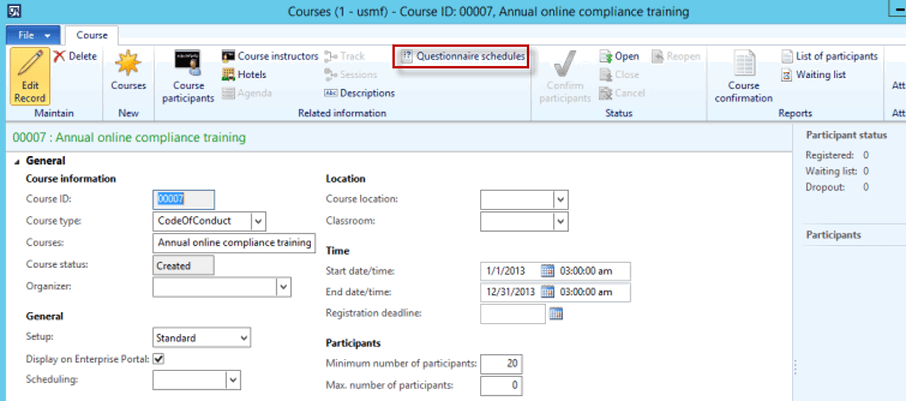Viewport: 906px width, 401px height.
Task: Create new course with Courses star icon
Action: pos(128,70)
